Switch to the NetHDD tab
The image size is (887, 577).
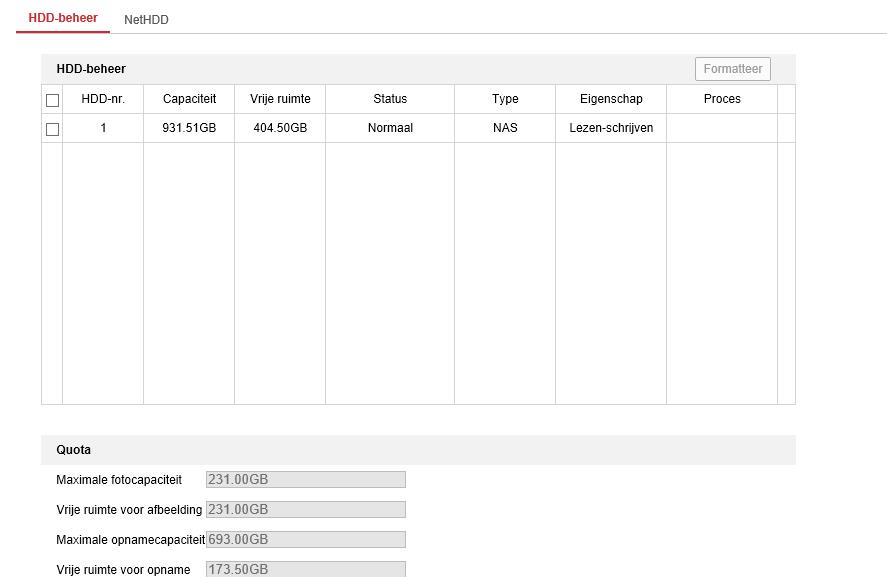[146, 19]
